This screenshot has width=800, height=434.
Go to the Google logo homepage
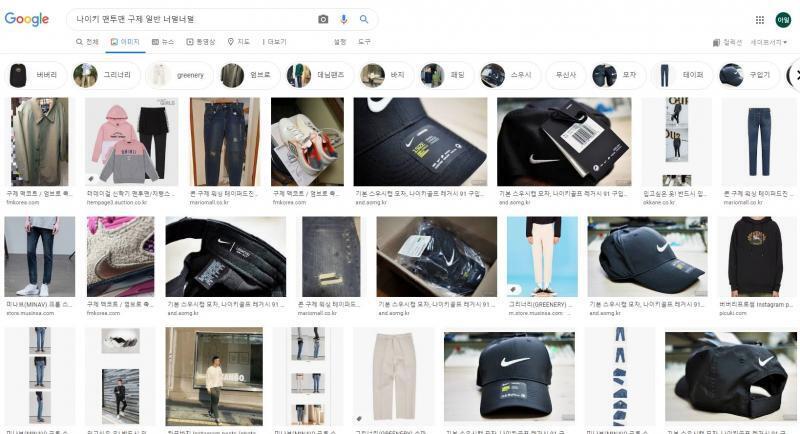coord(27,19)
